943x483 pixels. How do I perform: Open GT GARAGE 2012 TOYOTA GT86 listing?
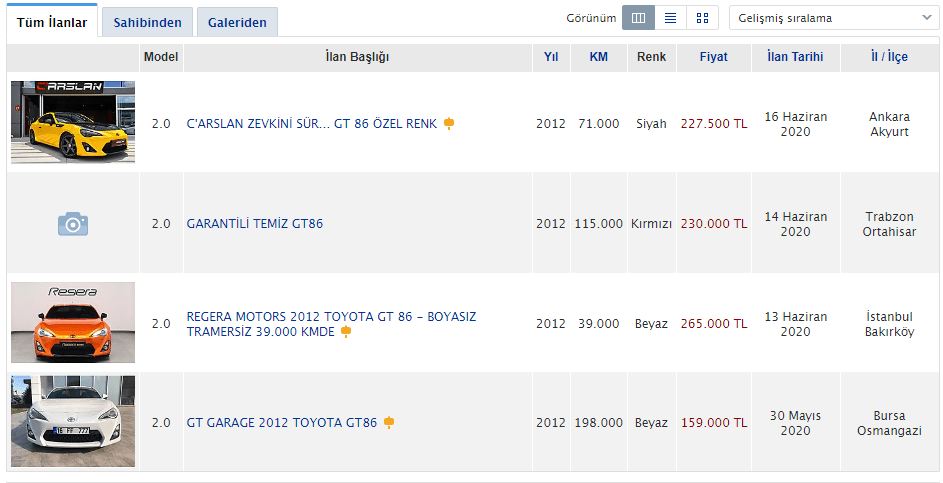pos(282,422)
